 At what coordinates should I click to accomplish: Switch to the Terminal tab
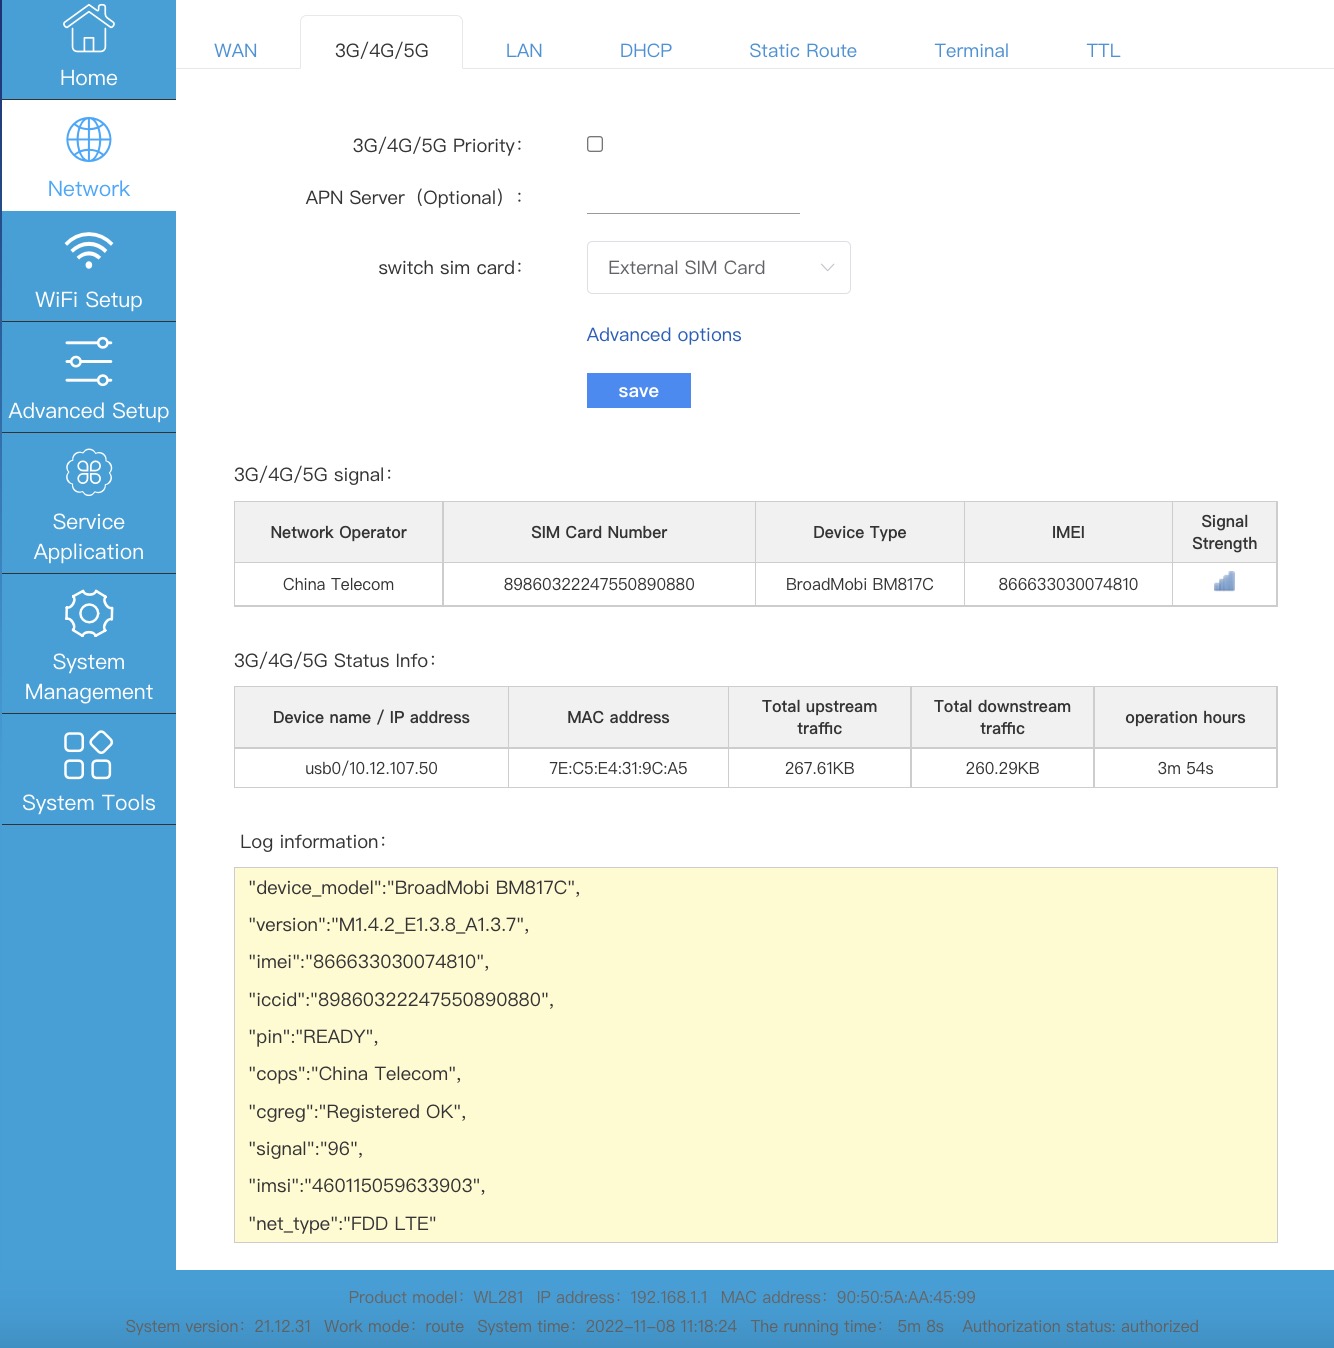click(x=971, y=50)
